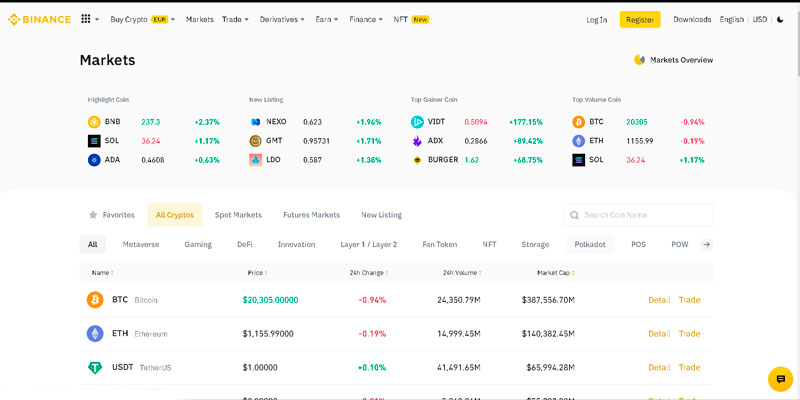Toggle dark mode moon icon
800x400 pixels.
pyautogui.click(x=780, y=19)
